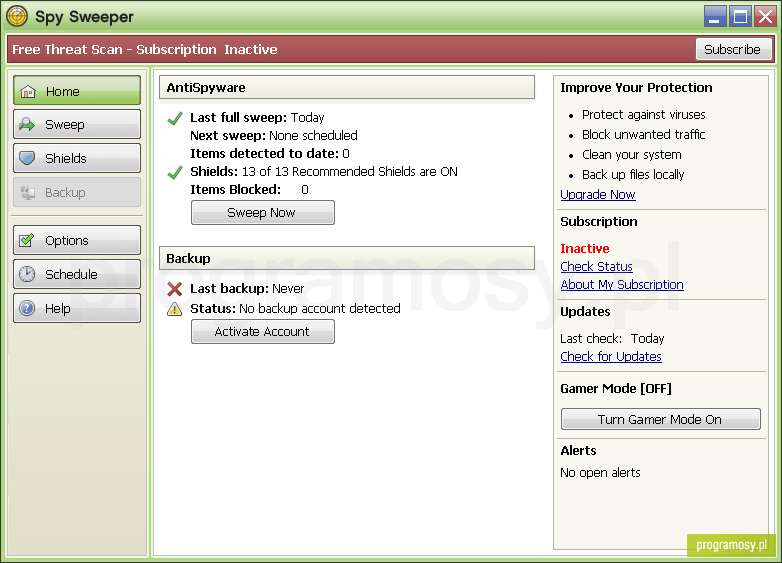The width and height of the screenshot is (782, 563).
Task: Open the Schedule section
Action: pos(77,274)
